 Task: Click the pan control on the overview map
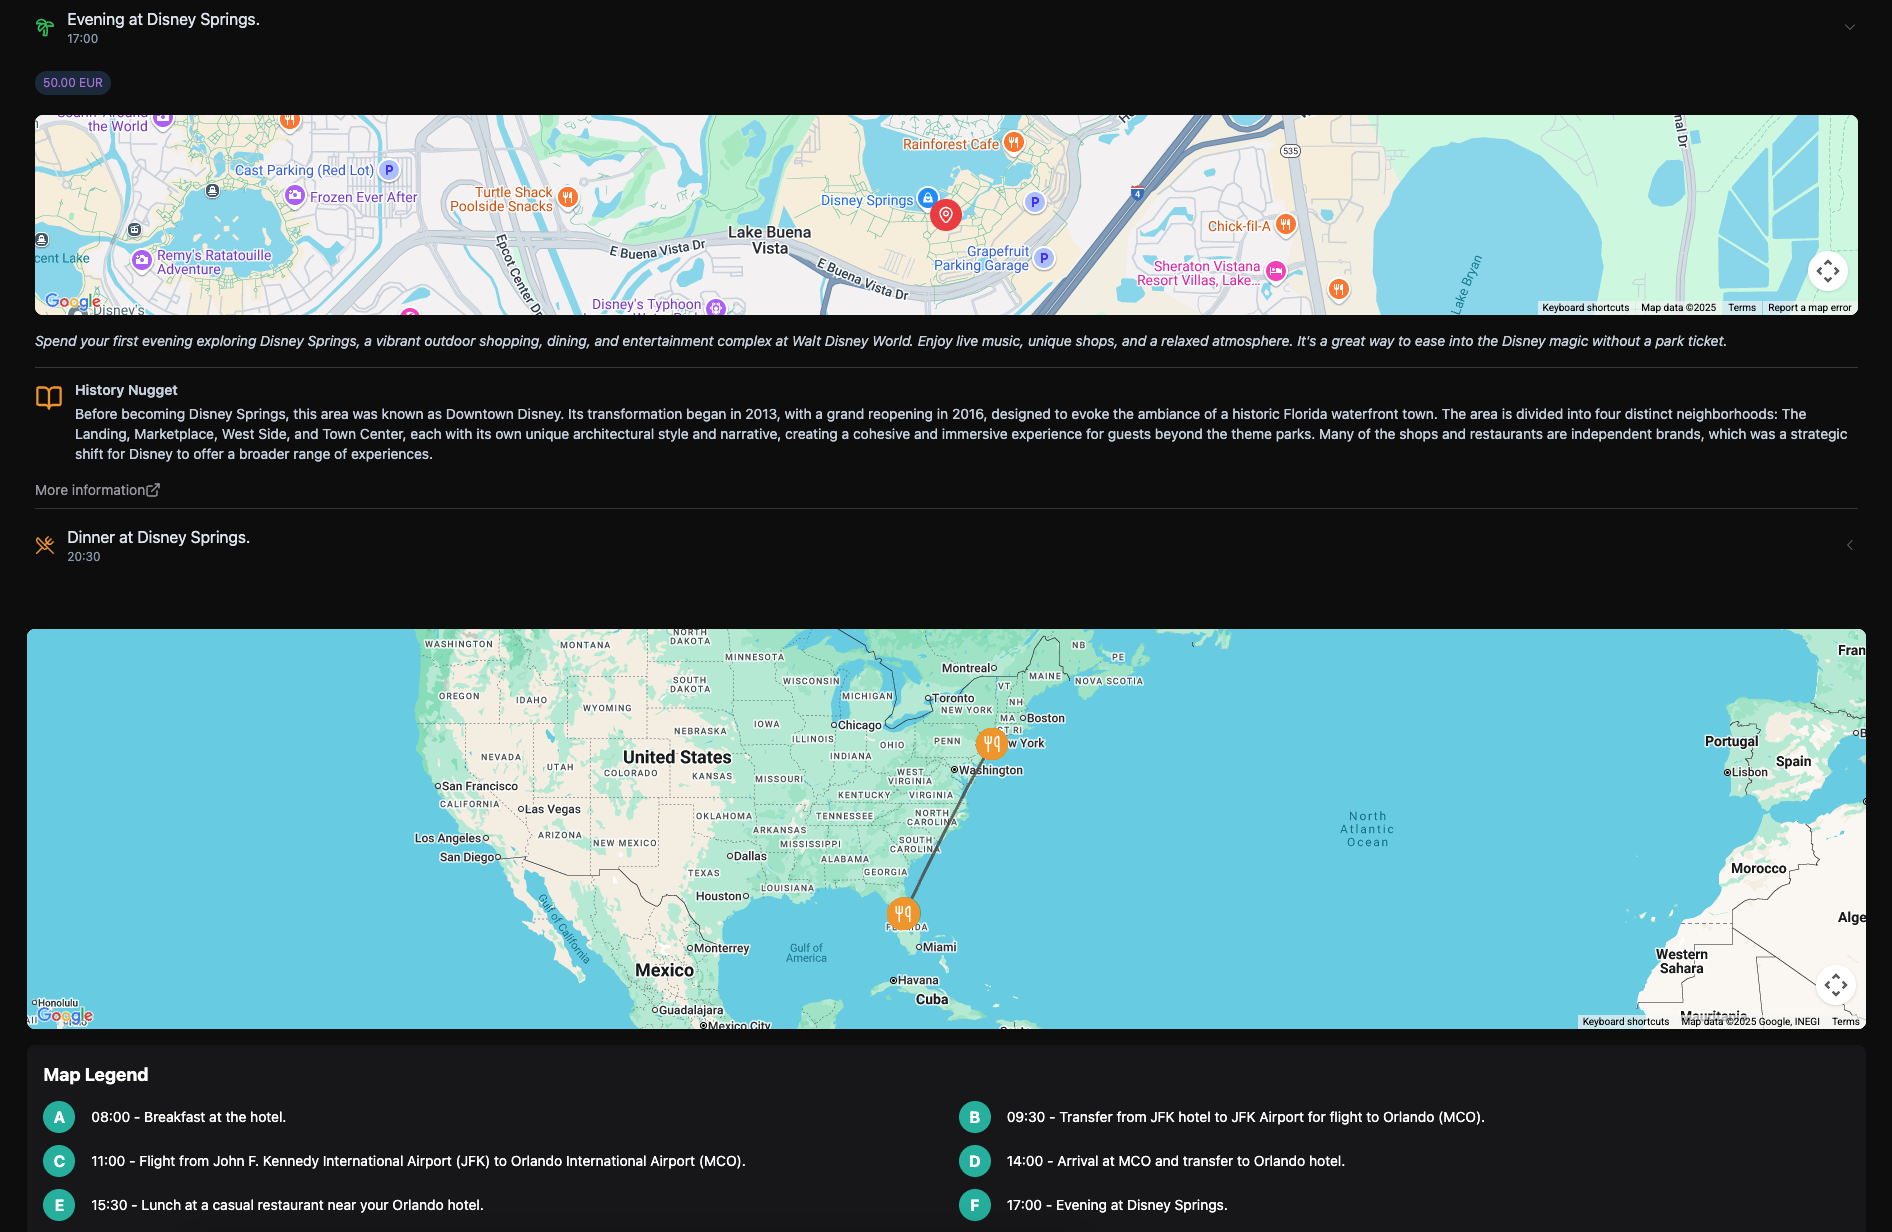pyautogui.click(x=1837, y=985)
